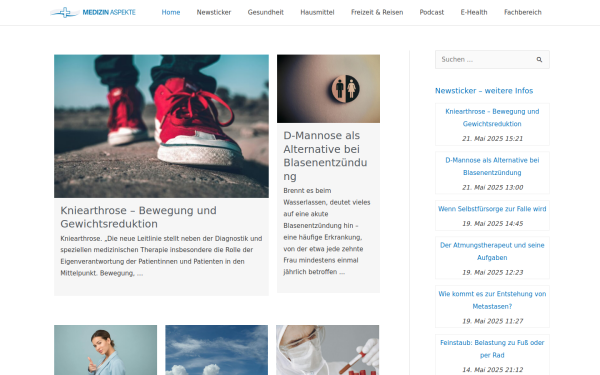Open the lab technician article thumbnail
The image size is (600, 375).
(328, 350)
